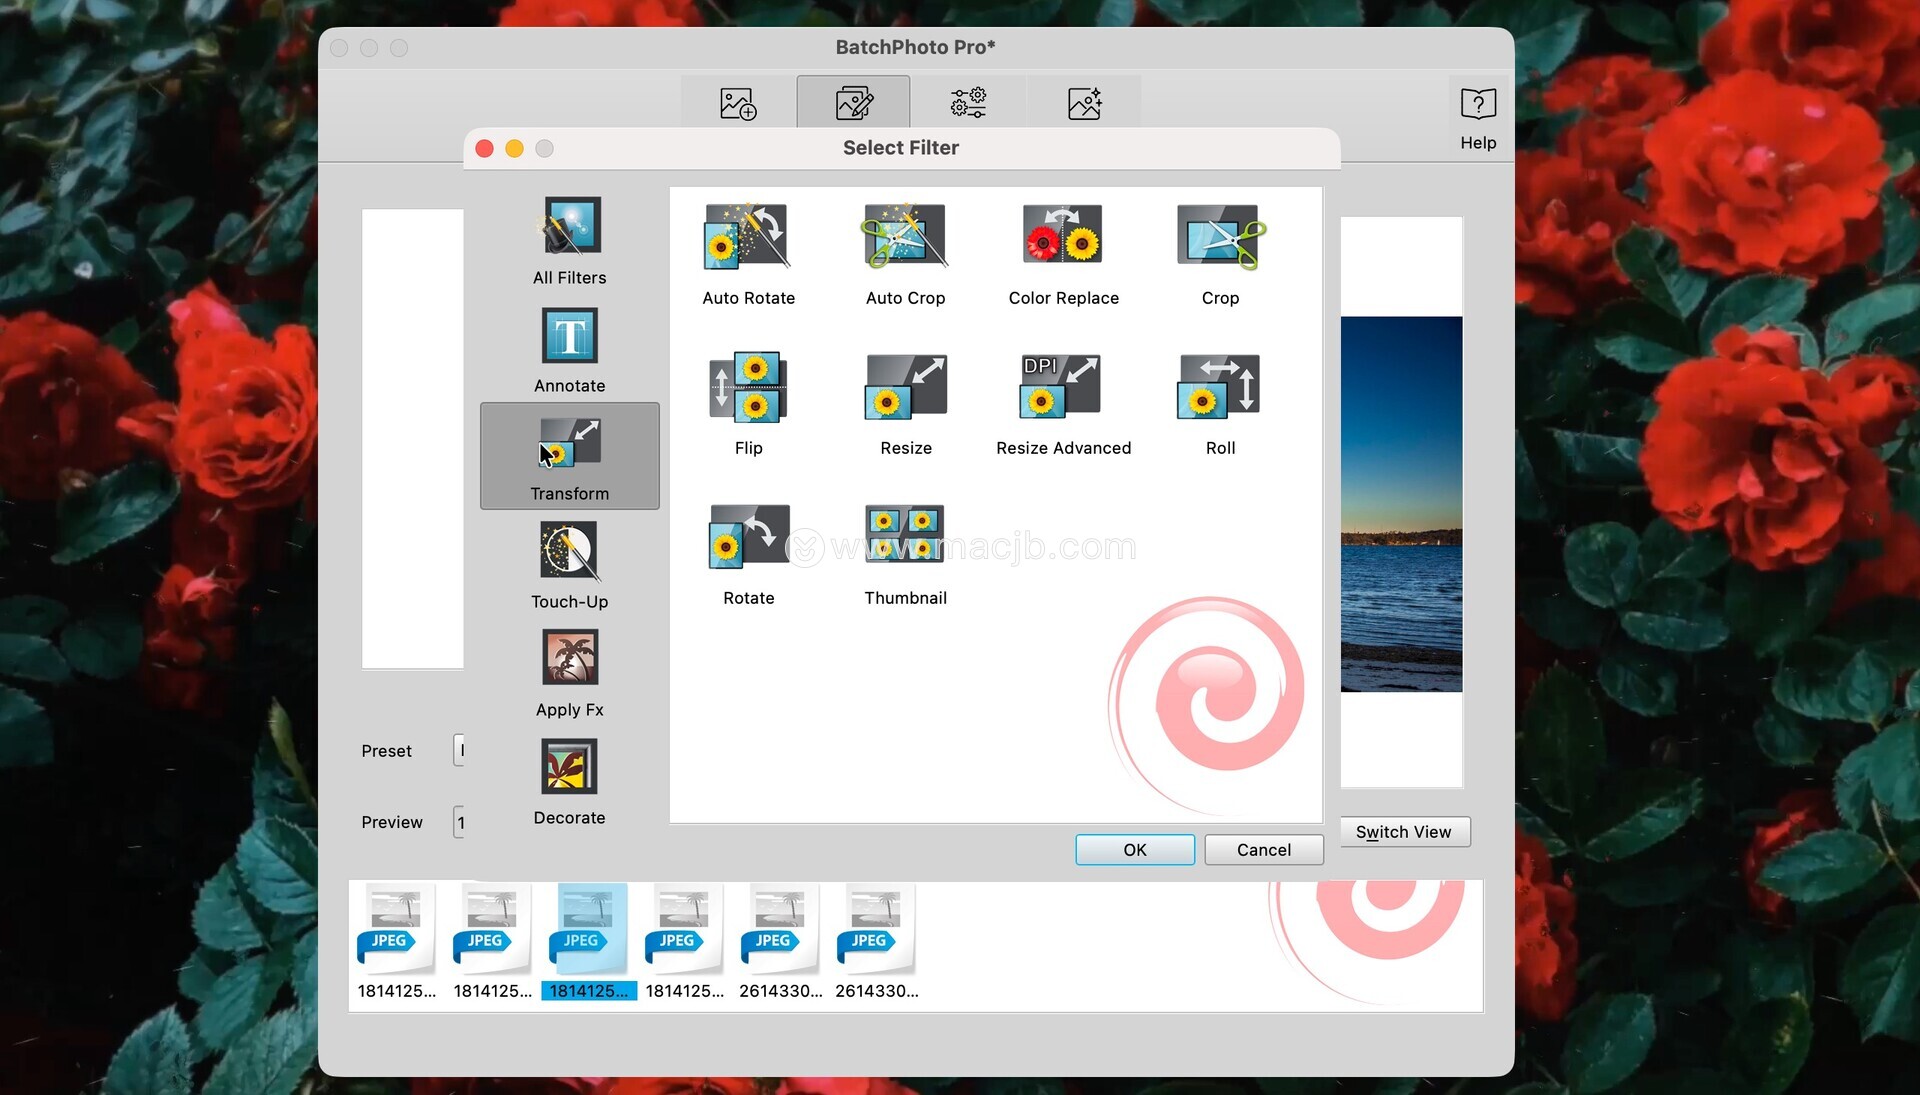Select the Thumbnail filter icon

click(x=904, y=537)
